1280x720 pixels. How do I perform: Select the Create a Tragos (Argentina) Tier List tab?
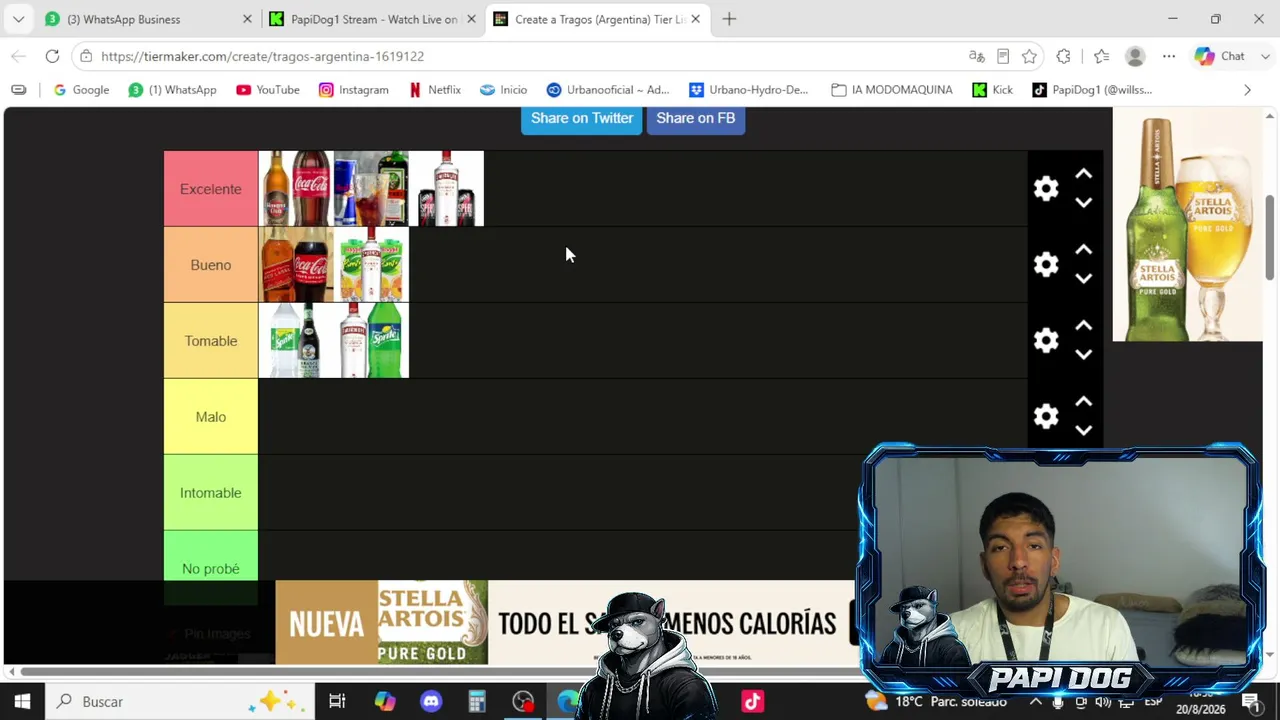pyautogui.click(x=598, y=19)
